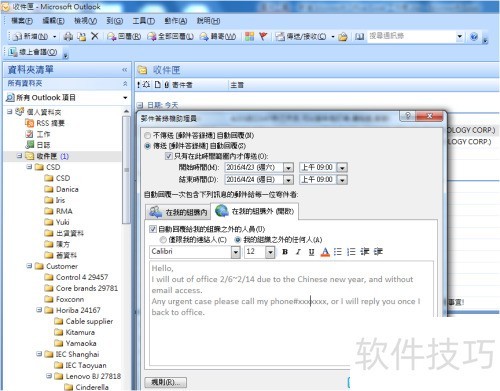Apply Bold formatting in auto-reply editor

coord(285,252)
